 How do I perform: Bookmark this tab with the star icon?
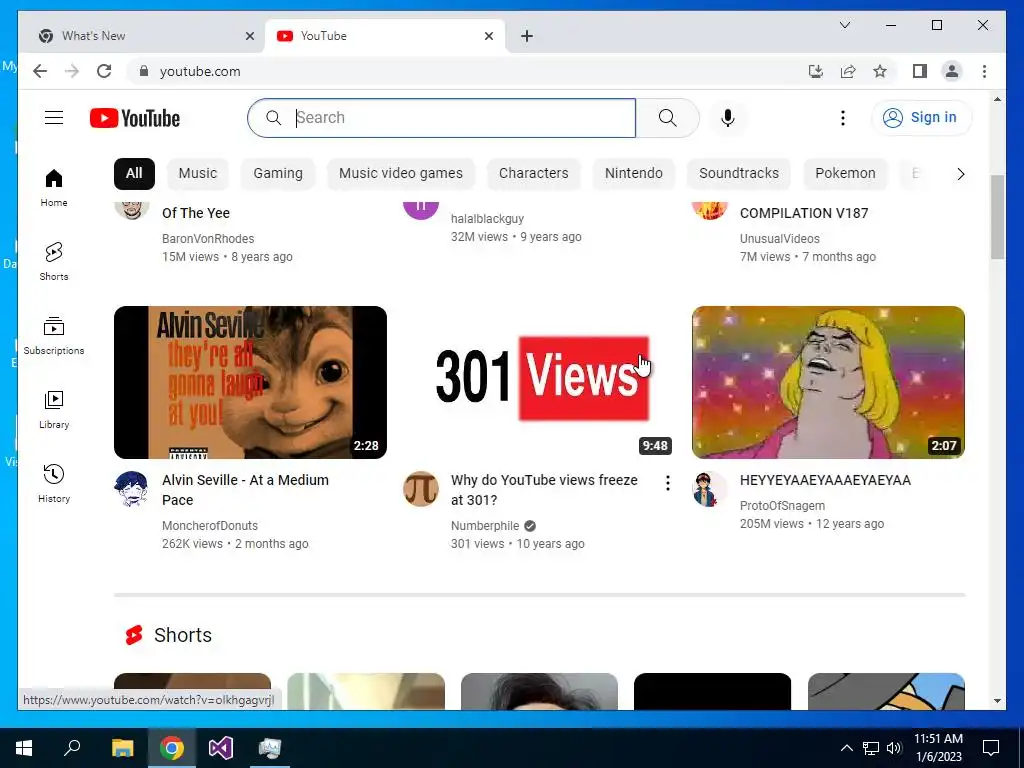[x=880, y=71]
